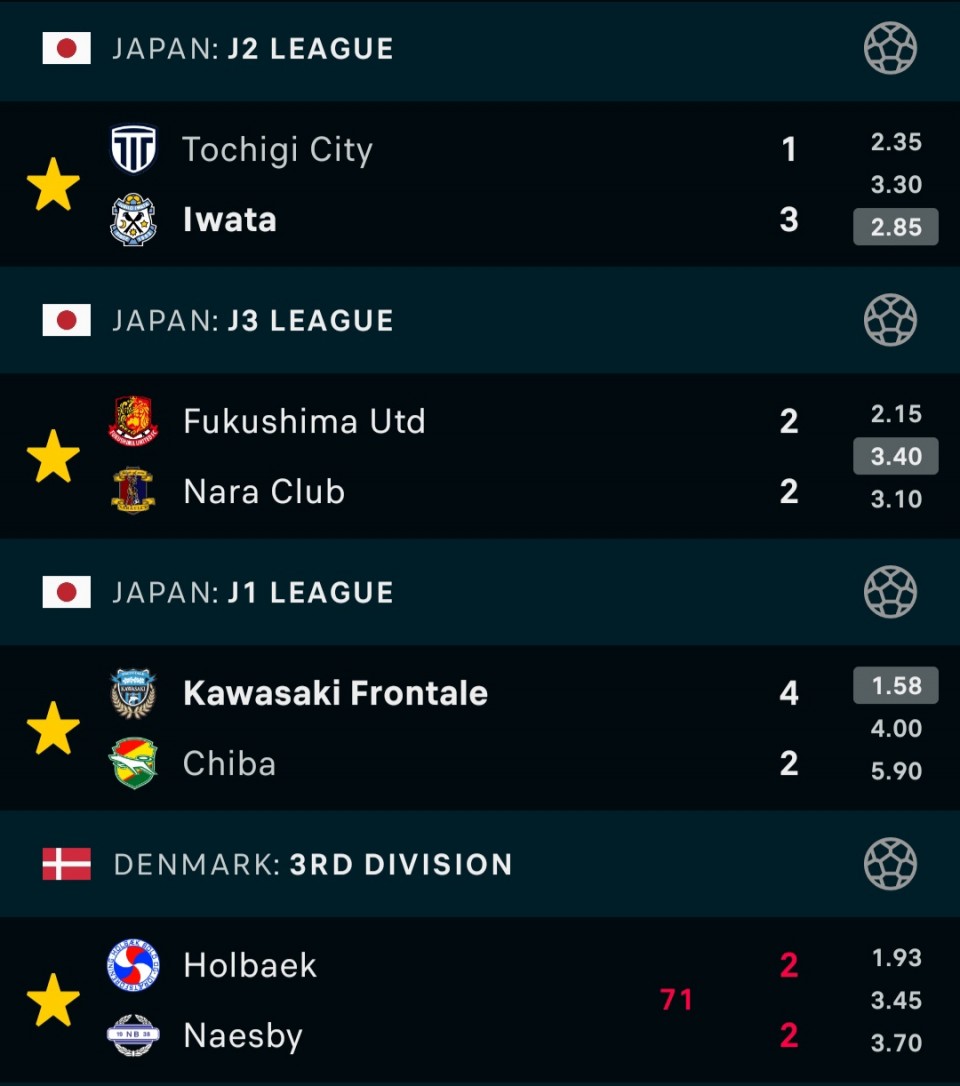Select the 1.58 odds for Kawasaki Frontale
960x1086 pixels.
click(x=896, y=685)
